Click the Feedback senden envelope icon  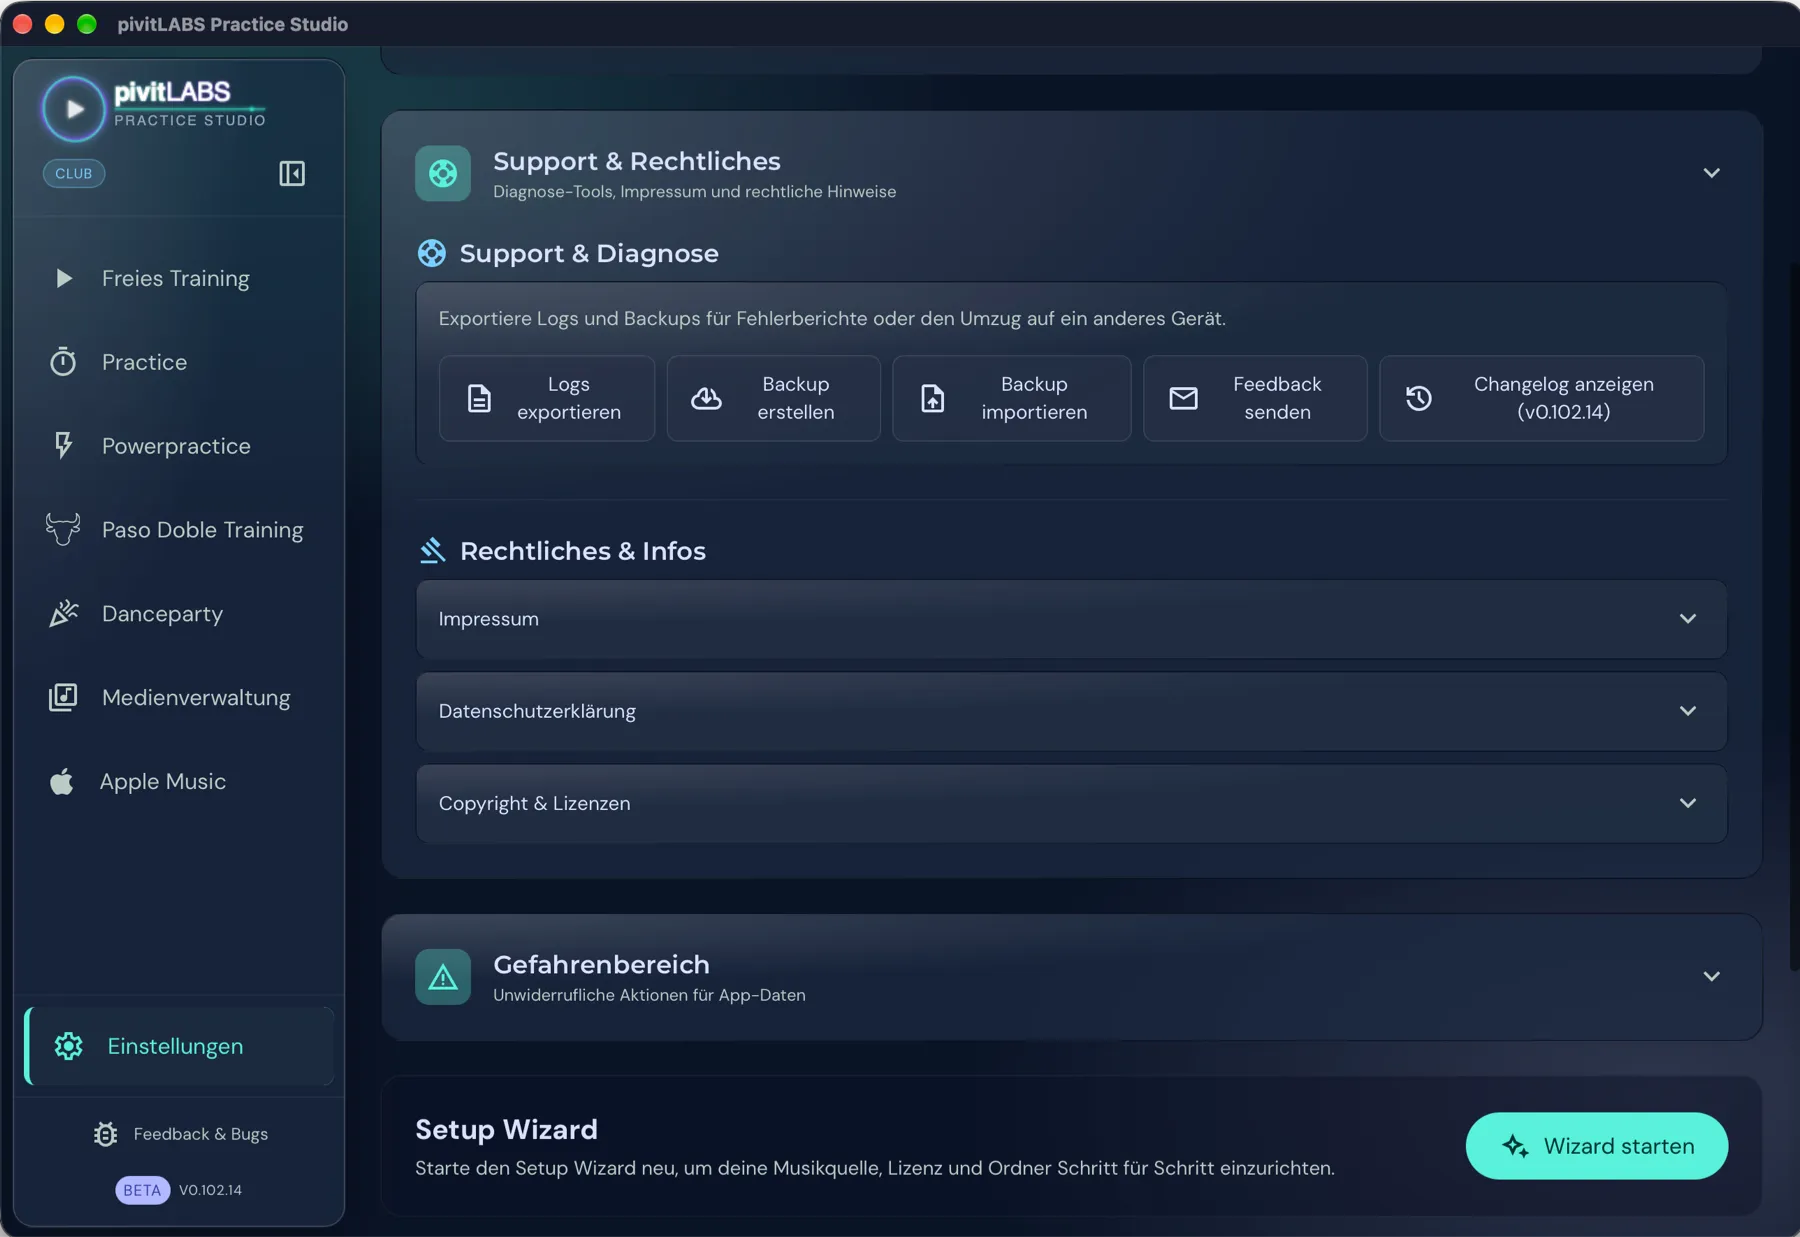(1183, 398)
